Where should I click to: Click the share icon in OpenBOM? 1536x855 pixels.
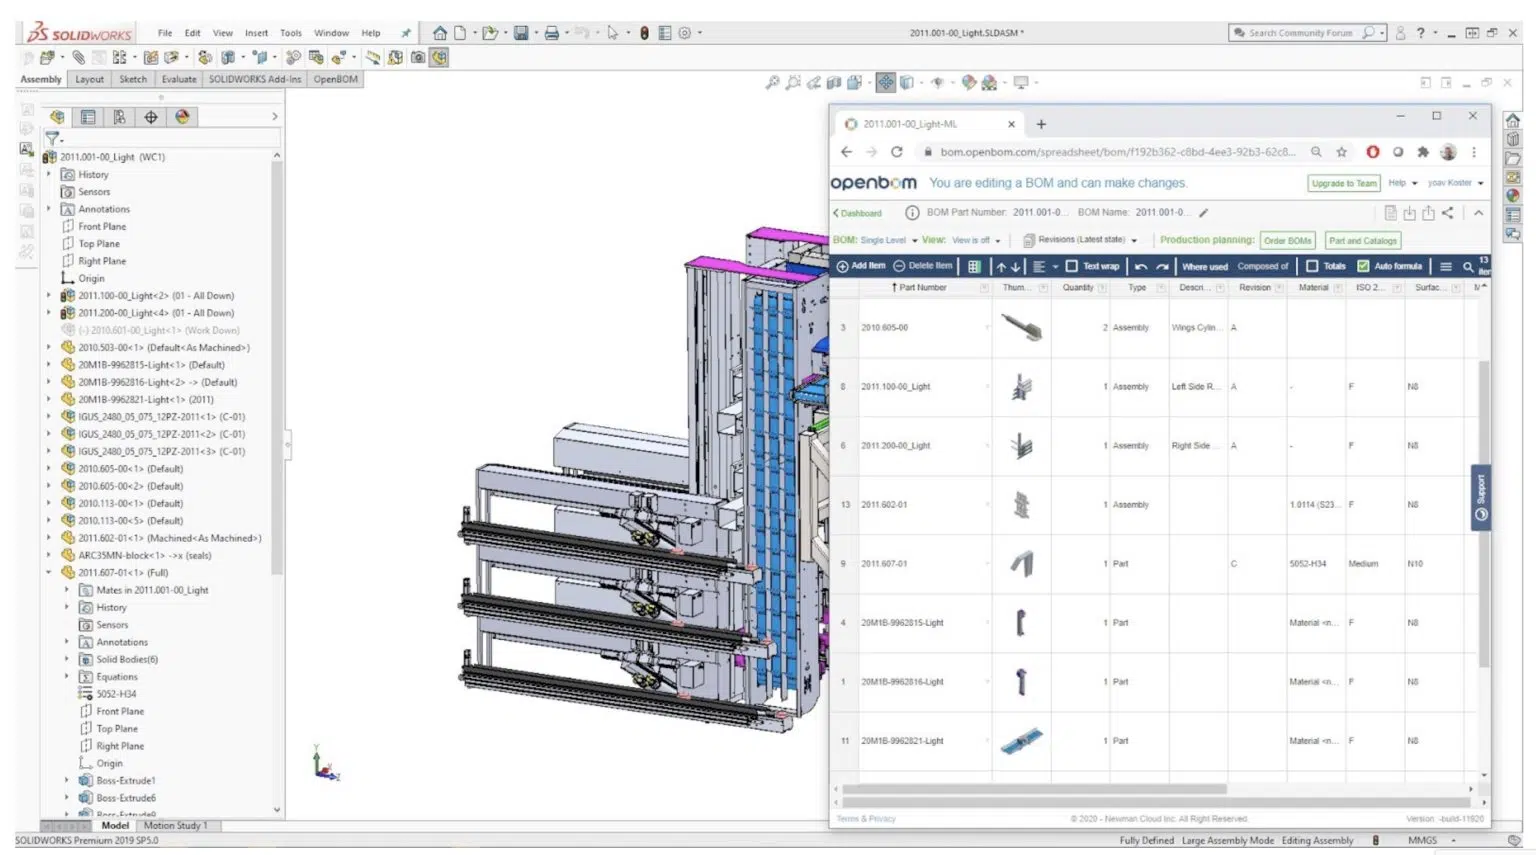tap(1447, 213)
